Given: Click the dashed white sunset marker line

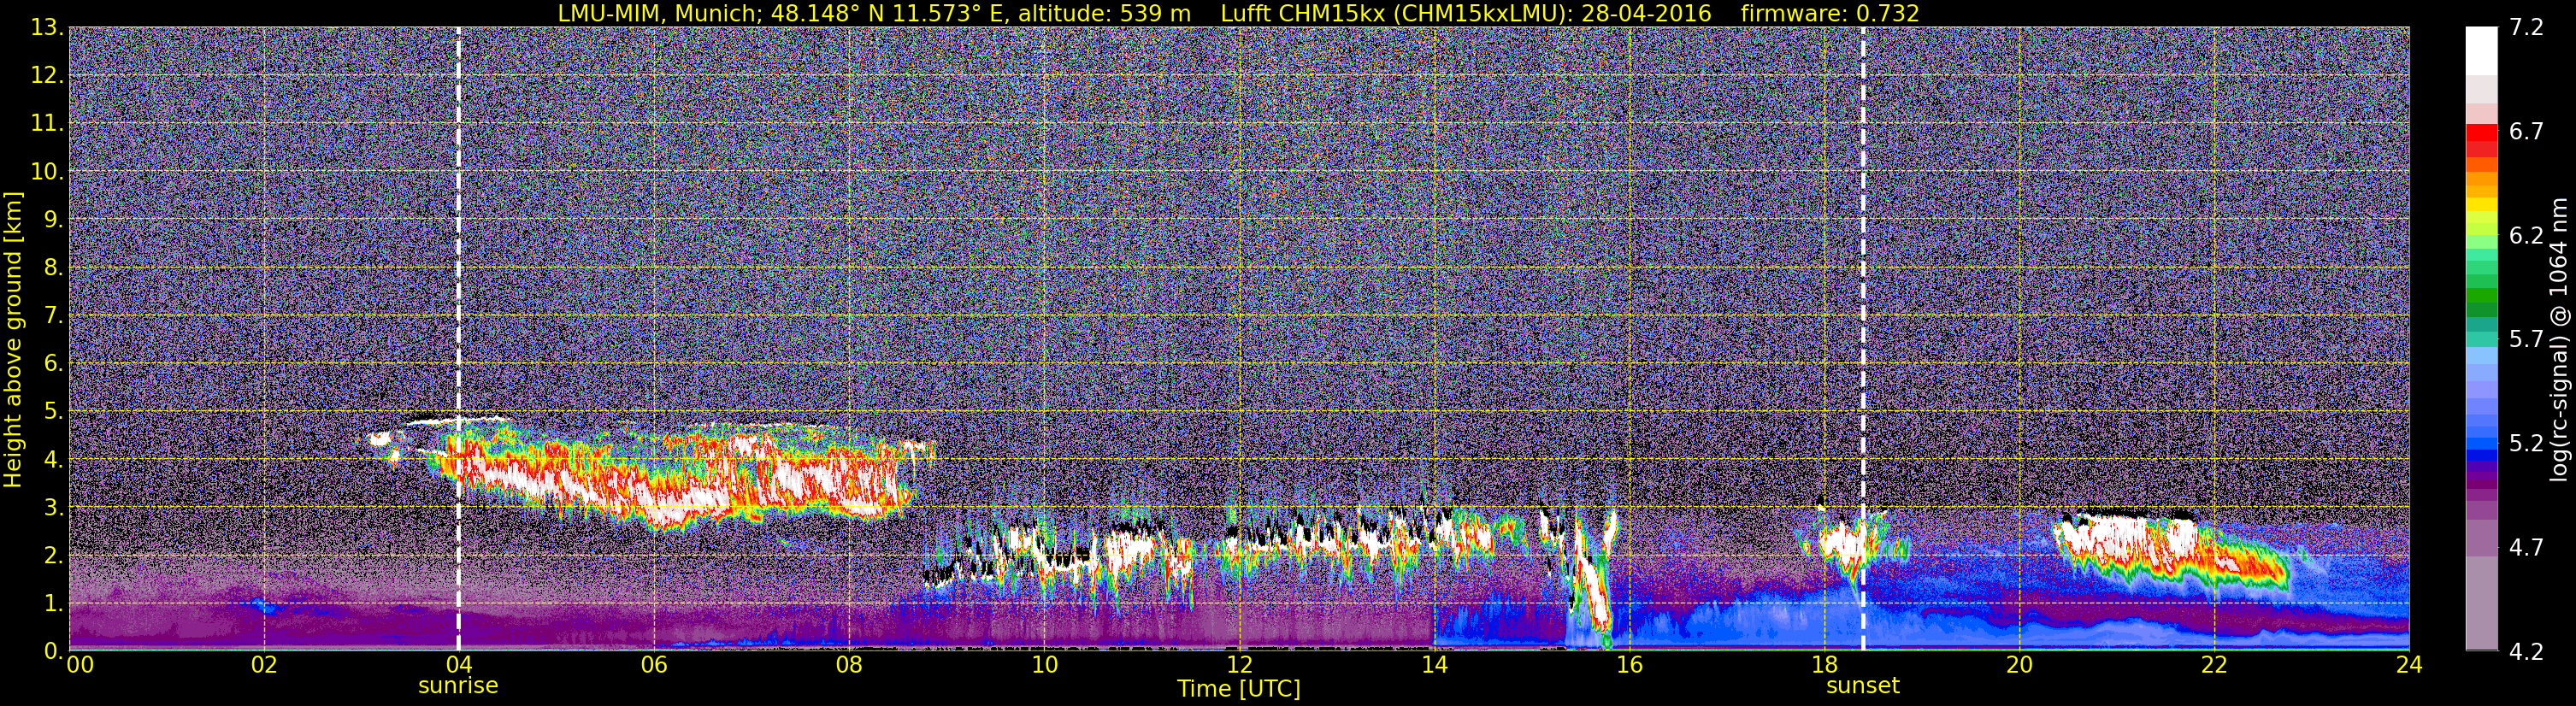Looking at the screenshot, I should point(1862,338).
